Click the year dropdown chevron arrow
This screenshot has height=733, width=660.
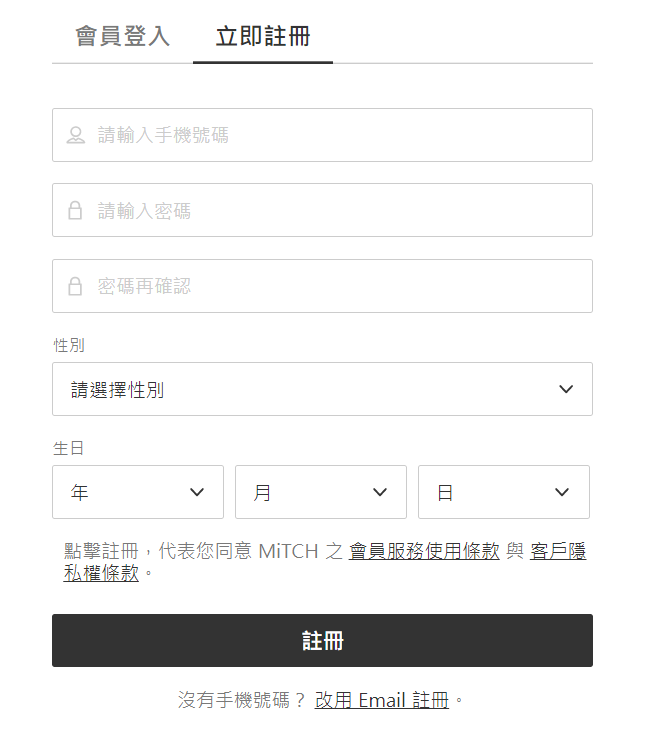(x=197, y=492)
